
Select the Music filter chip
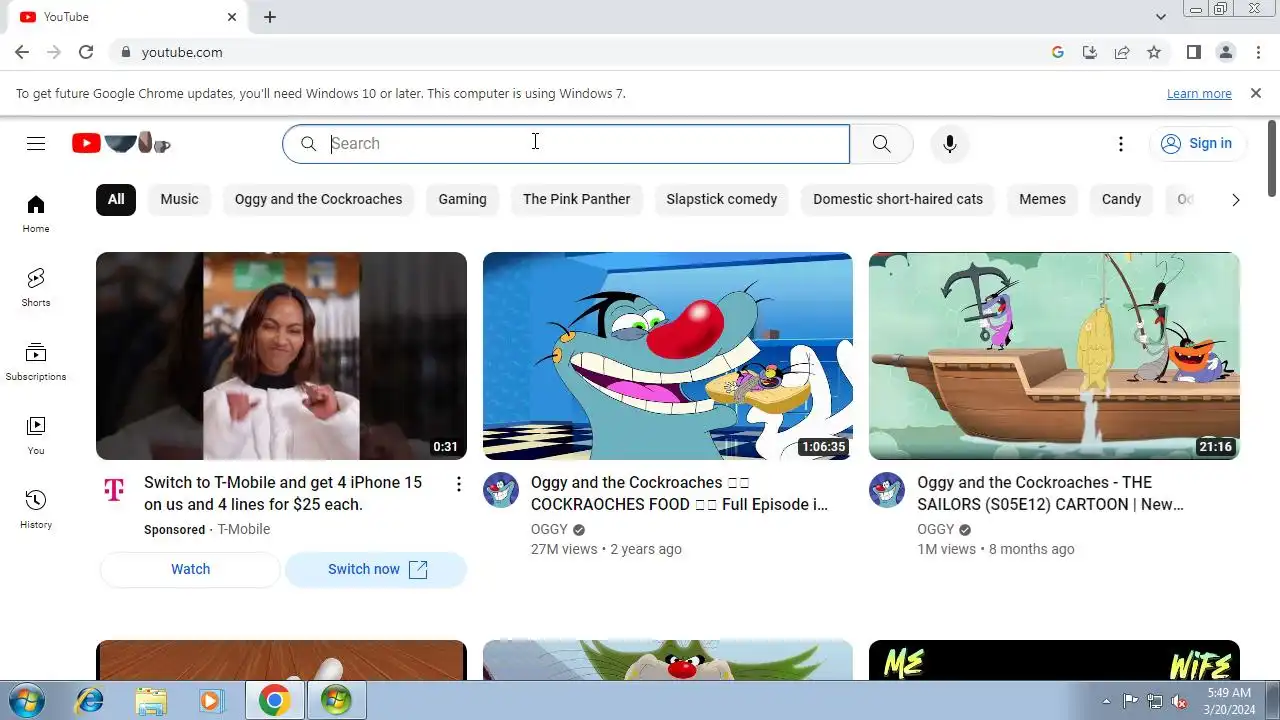click(180, 199)
